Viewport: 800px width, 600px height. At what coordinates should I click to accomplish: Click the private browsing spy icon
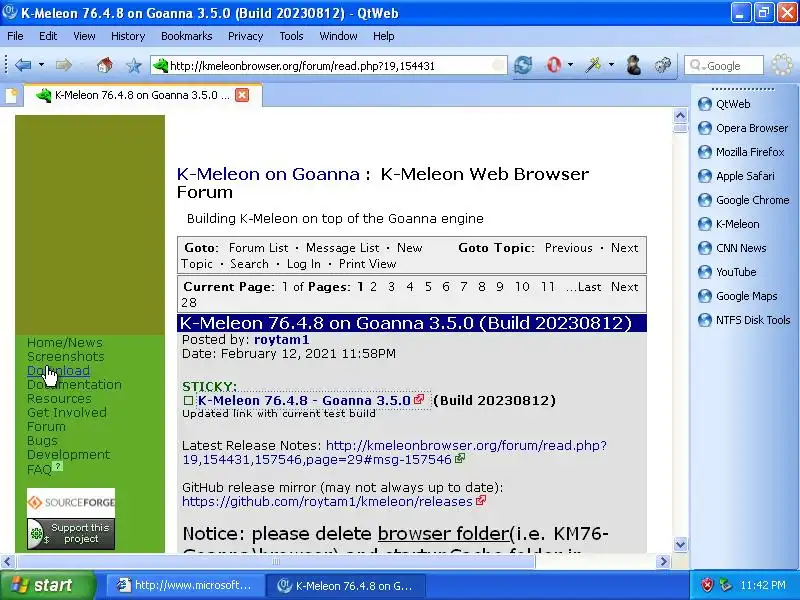tap(634, 65)
